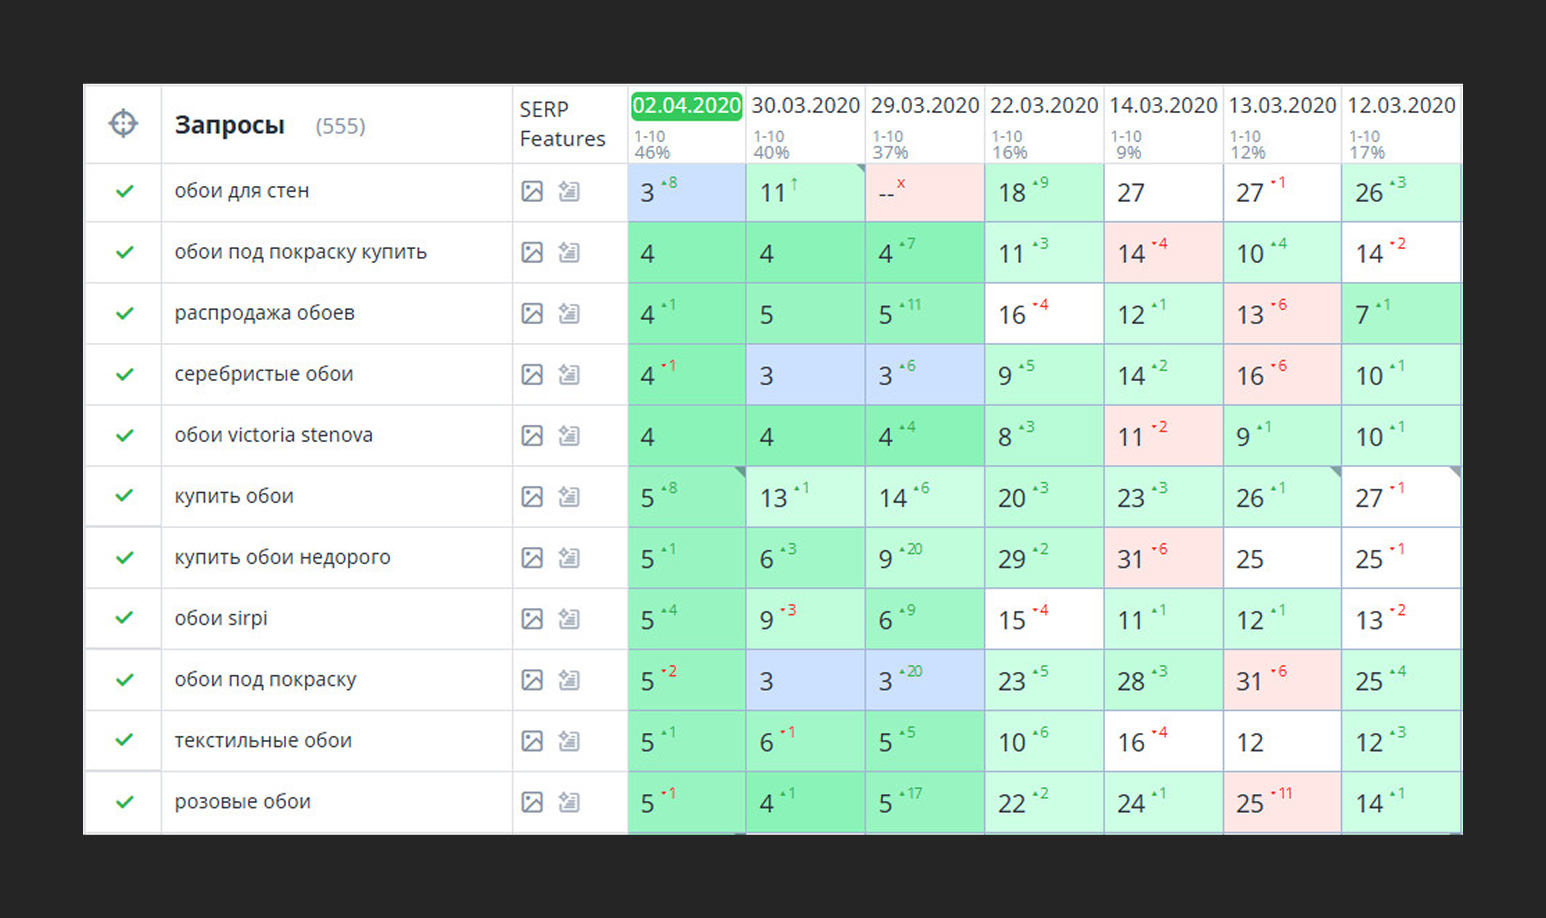Select the 13.03.2020 date column header
1546x918 pixels.
coord(1282,105)
